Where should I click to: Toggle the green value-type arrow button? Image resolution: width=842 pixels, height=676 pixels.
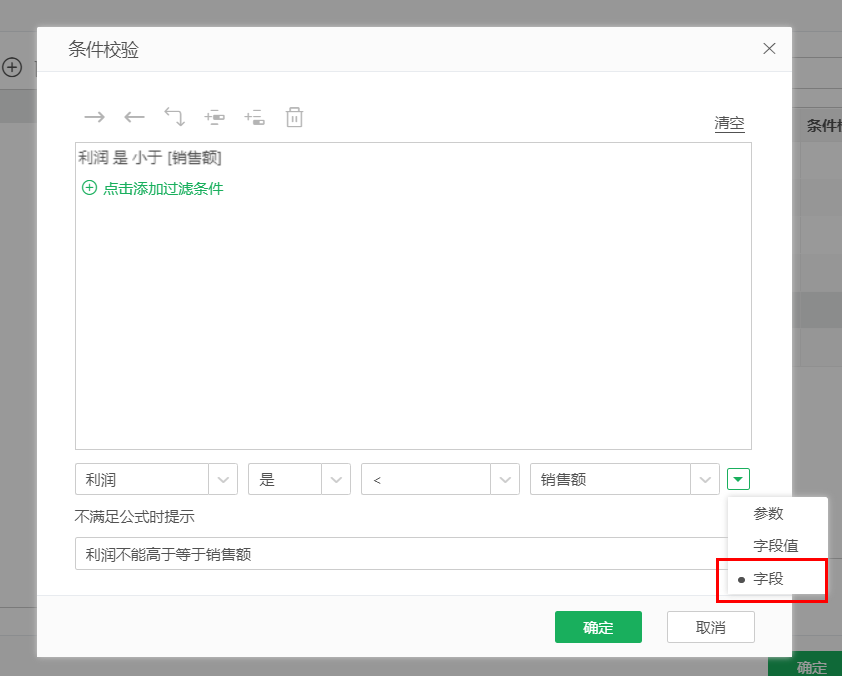tap(737, 480)
